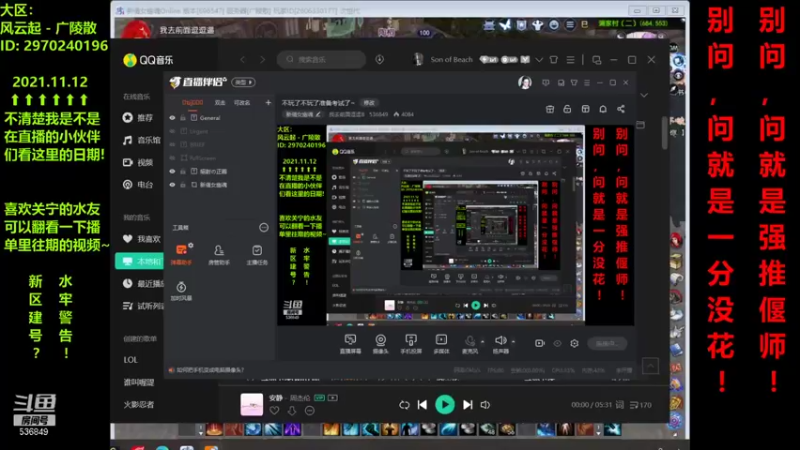Open the notification bell icon
Image resolution: width=800 pixels, height=450 pixels.
pos(603,109)
